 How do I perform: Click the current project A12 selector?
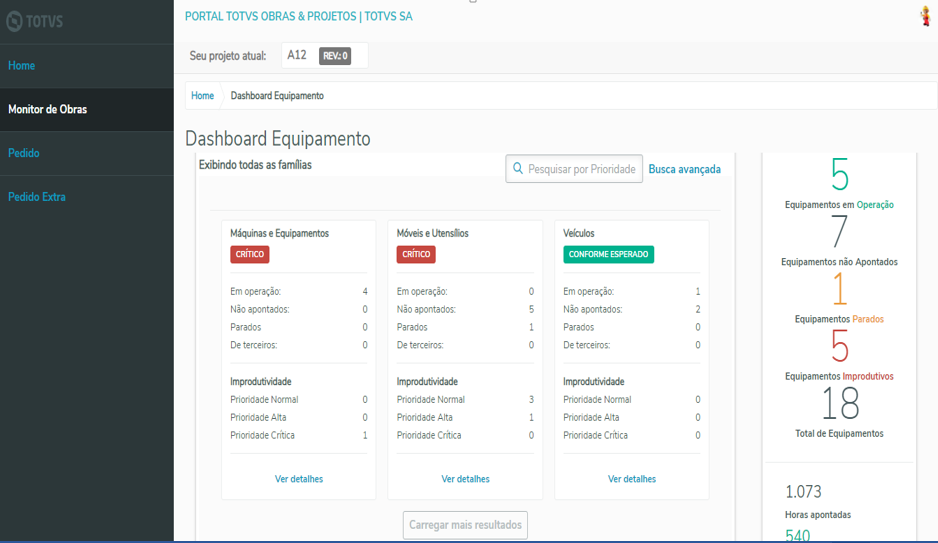[x=324, y=56]
